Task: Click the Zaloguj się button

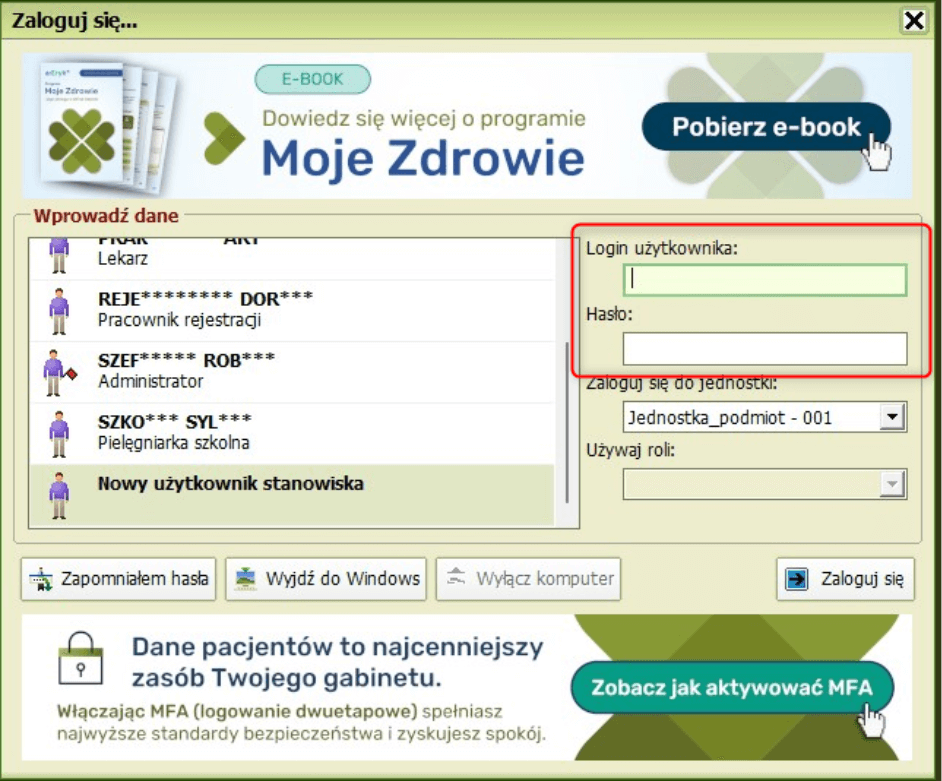Action: click(x=845, y=579)
